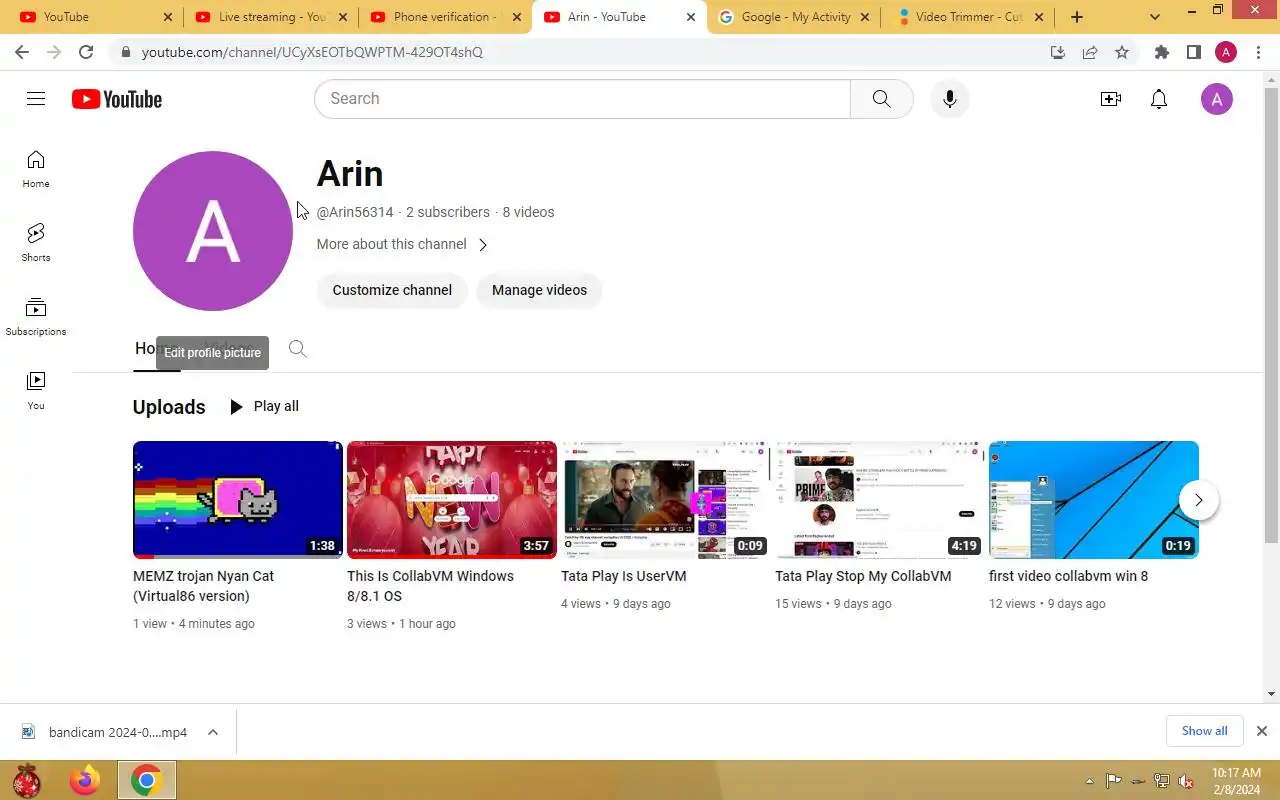Click the volume icon in system tray
Screen dimensions: 1280x800
click(1186, 781)
